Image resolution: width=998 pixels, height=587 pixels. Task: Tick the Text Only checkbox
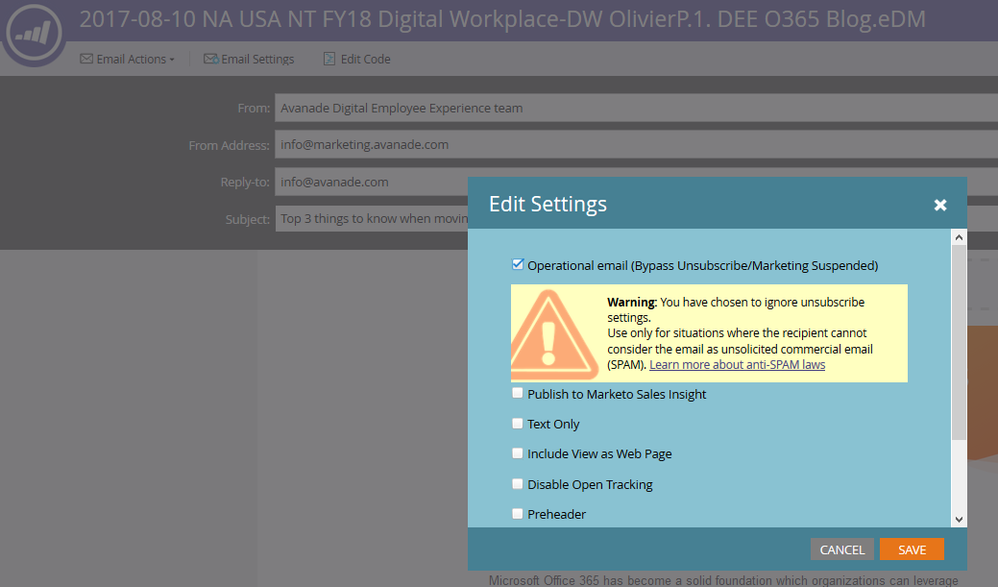pos(517,423)
